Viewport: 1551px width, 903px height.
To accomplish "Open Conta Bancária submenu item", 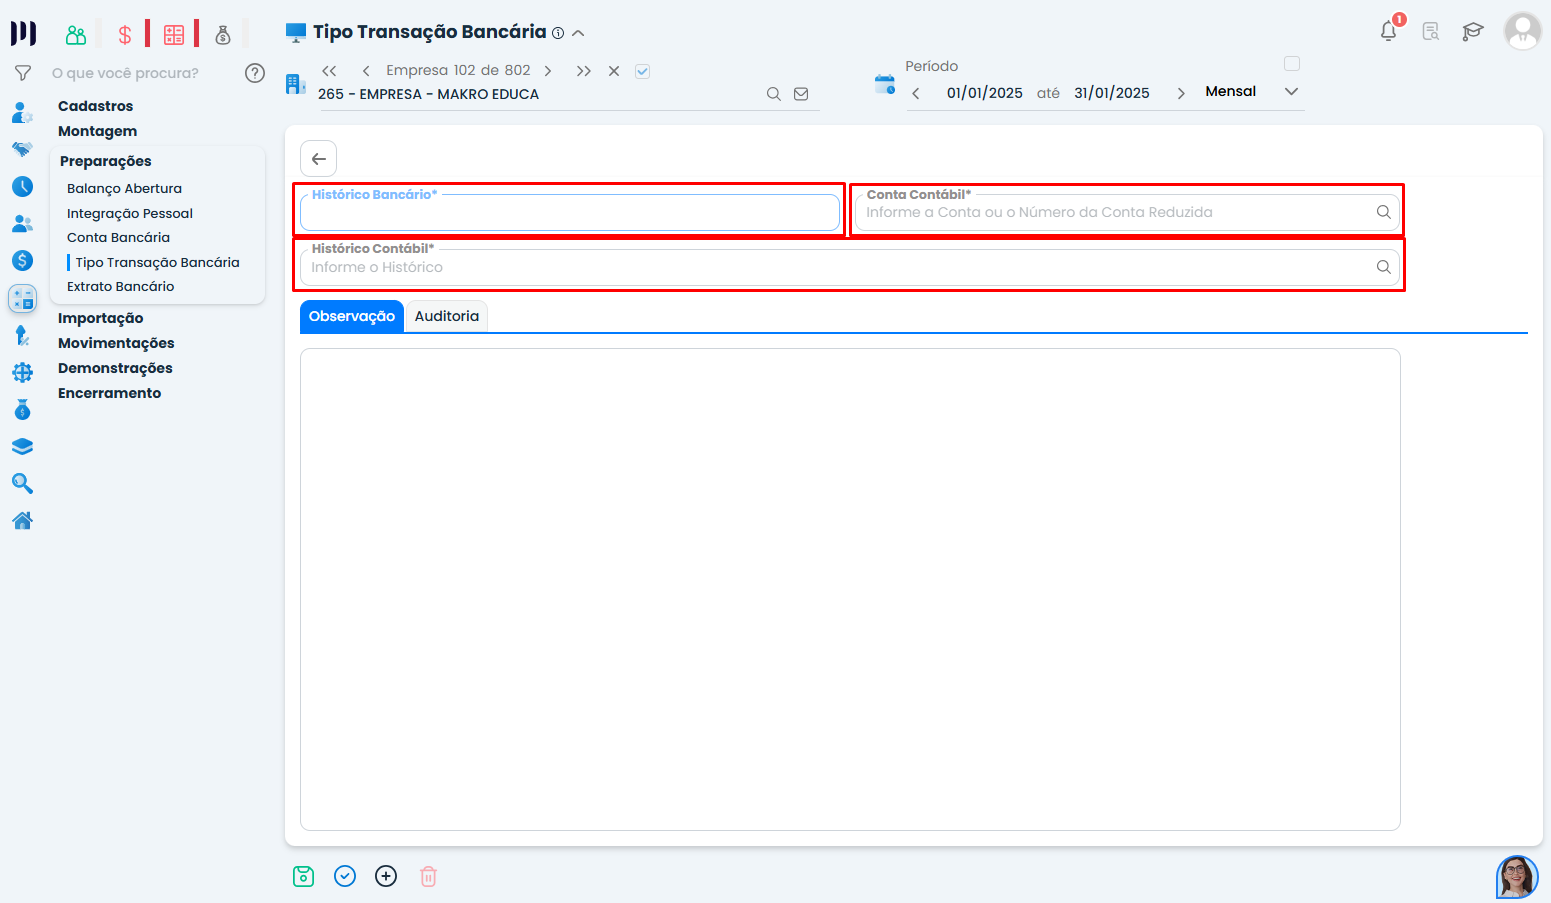I will 119,237.
